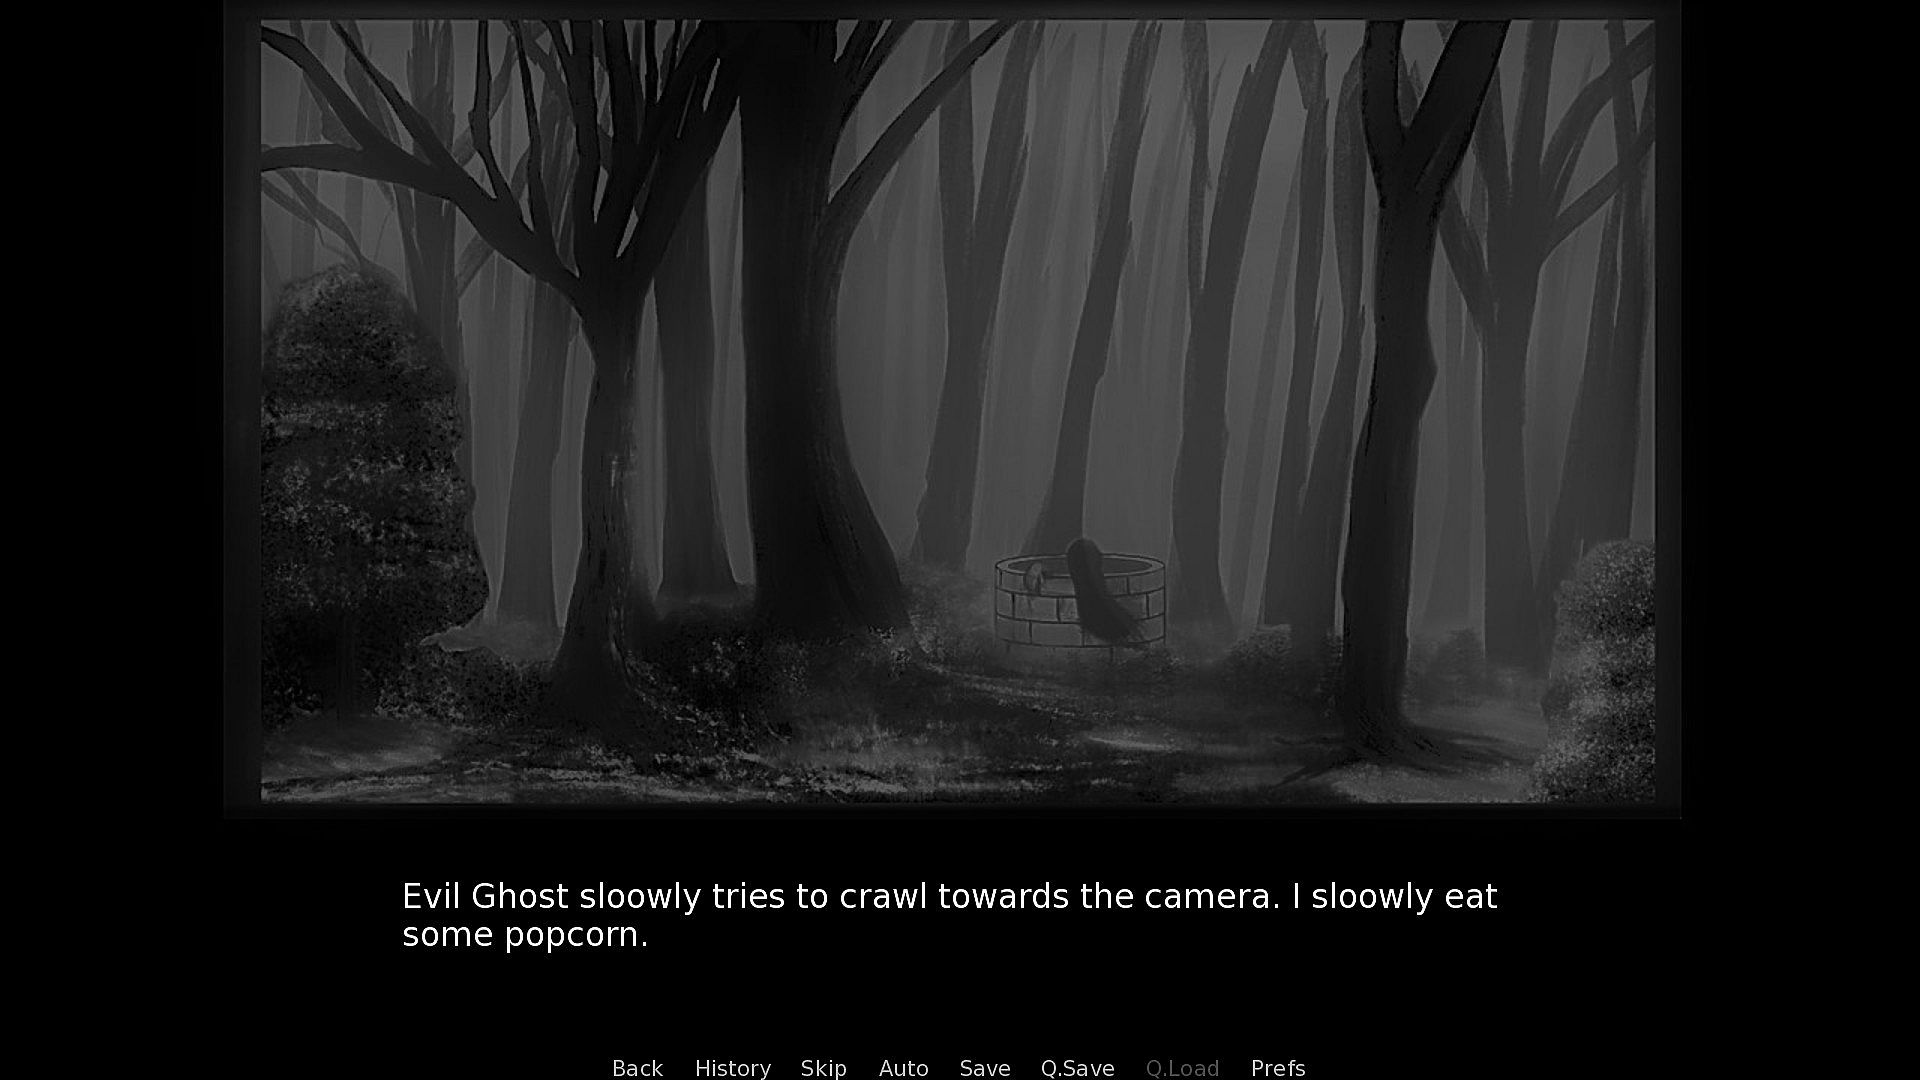The height and width of the screenshot is (1080, 1920).
Task: Click the stone brick well
Action: 1080,602
